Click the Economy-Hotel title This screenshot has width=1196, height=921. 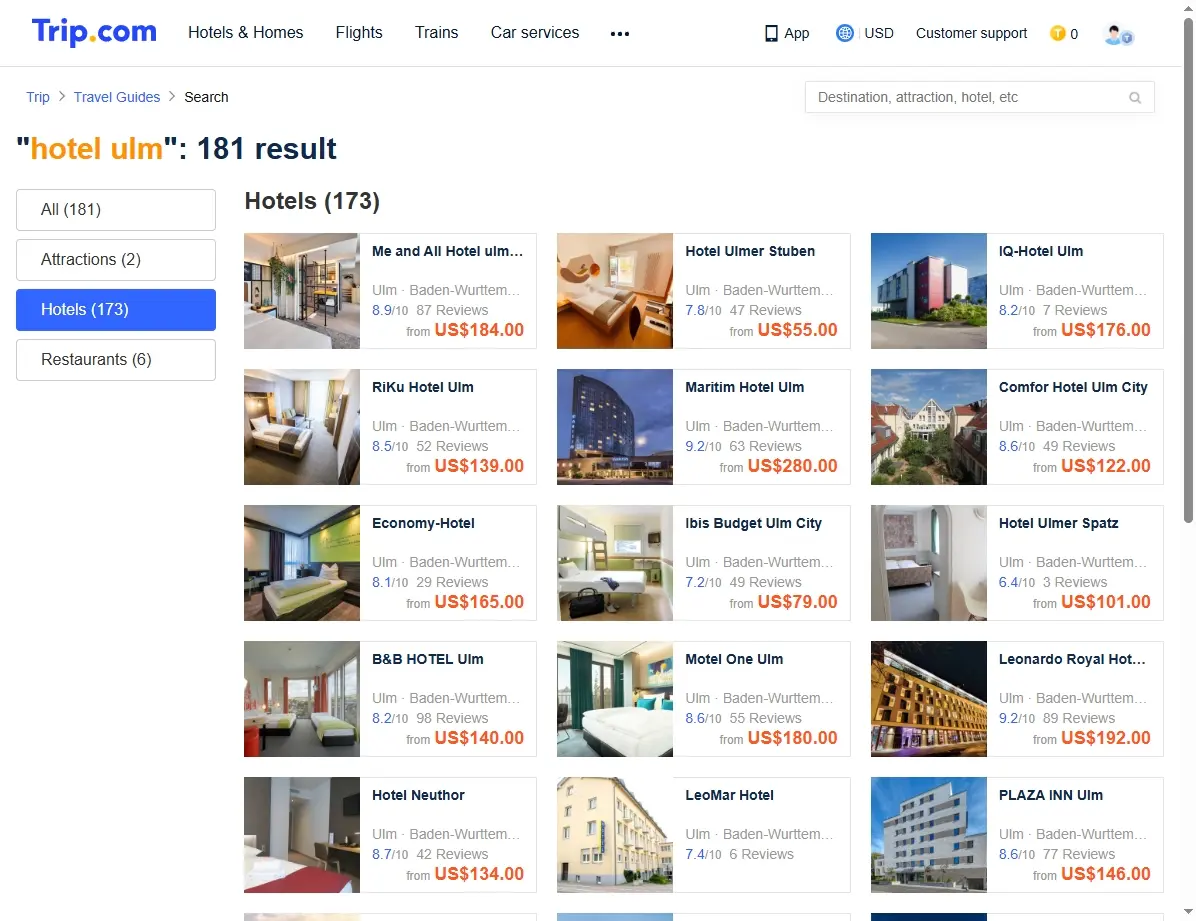coord(423,523)
